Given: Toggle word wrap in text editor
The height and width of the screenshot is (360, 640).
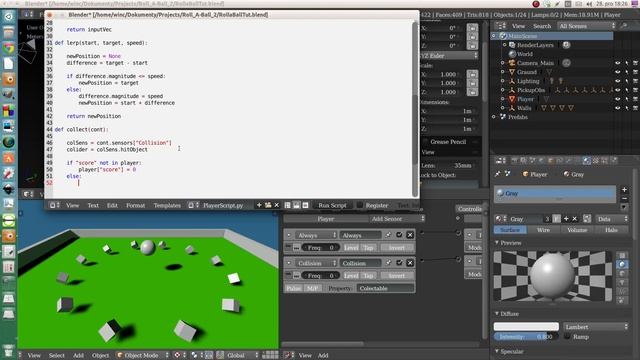Looking at the screenshot, I should pyautogui.click(x=296, y=205).
